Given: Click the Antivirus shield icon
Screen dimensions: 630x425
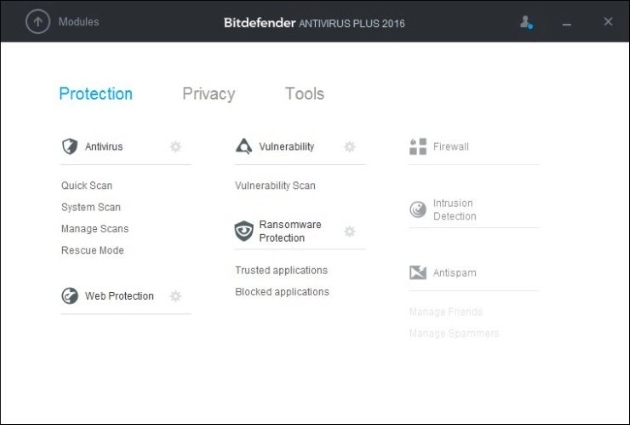Looking at the screenshot, I should 70,146.
